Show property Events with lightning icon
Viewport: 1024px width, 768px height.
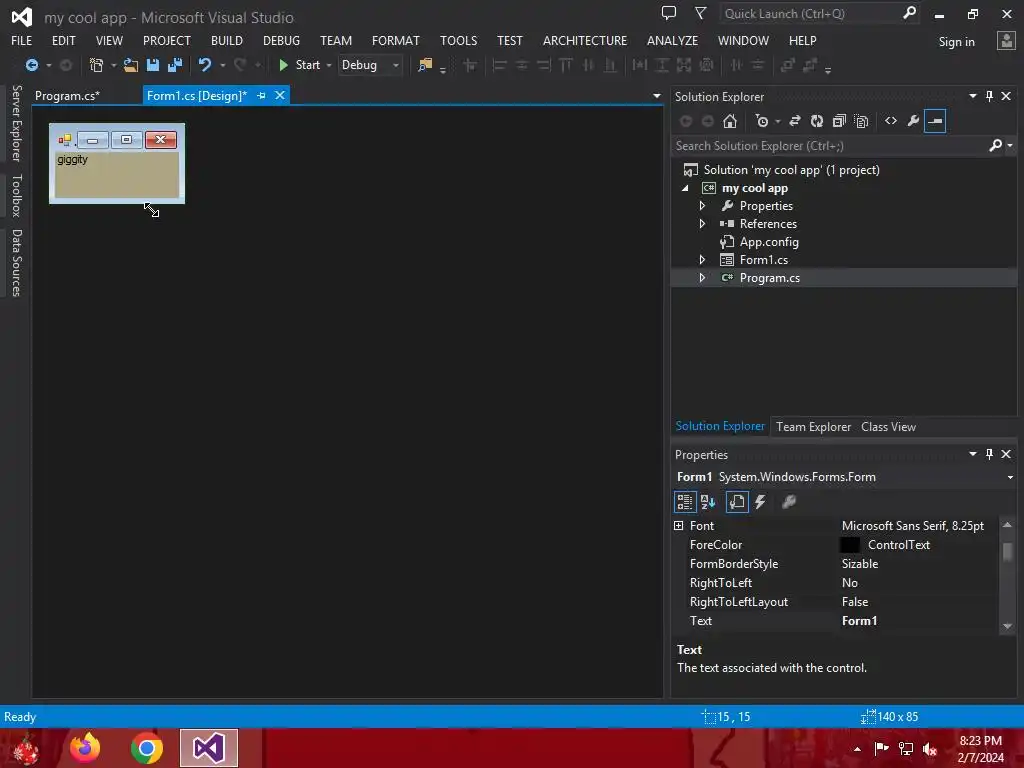point(760,502)
